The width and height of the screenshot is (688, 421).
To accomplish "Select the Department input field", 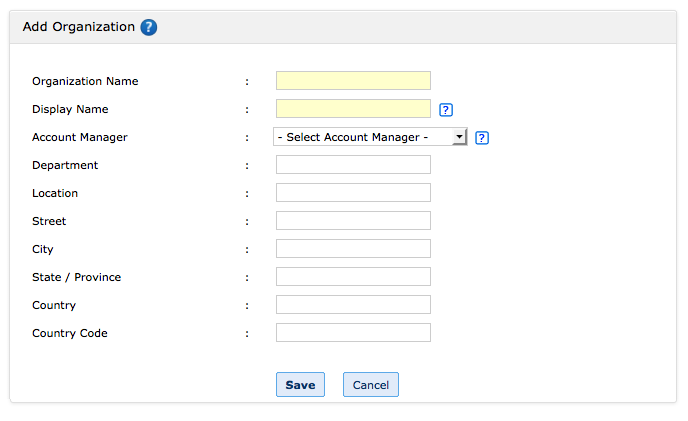I will 353,165.
